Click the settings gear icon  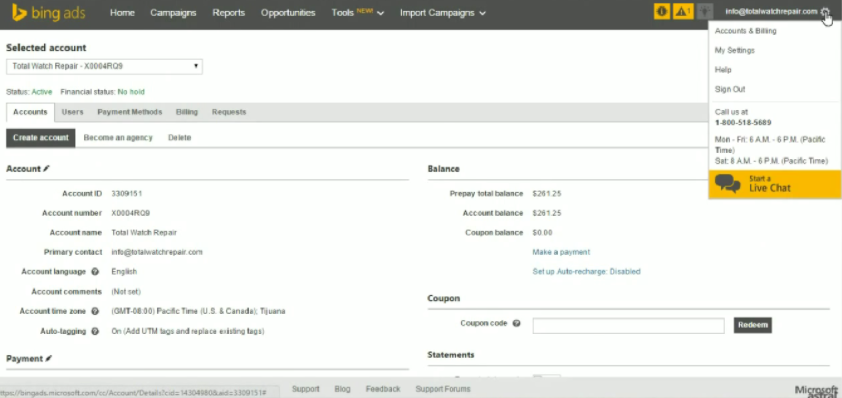[825, 12]
